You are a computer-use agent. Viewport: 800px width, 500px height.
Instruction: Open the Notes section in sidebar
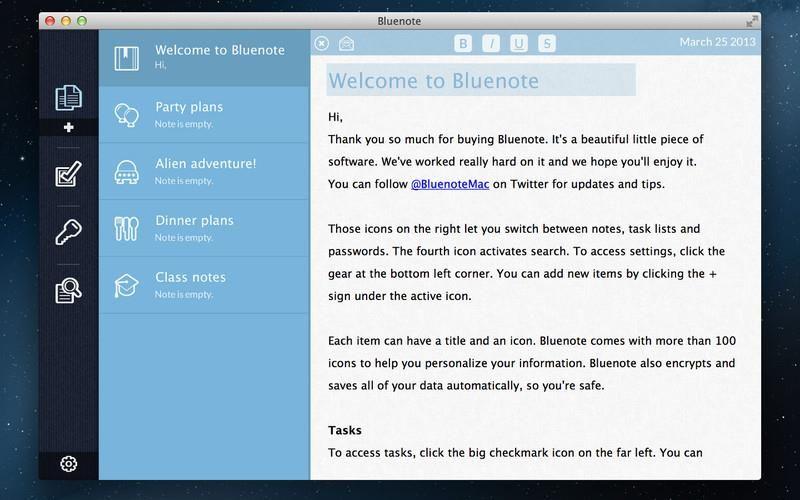(x=68, y=97)
